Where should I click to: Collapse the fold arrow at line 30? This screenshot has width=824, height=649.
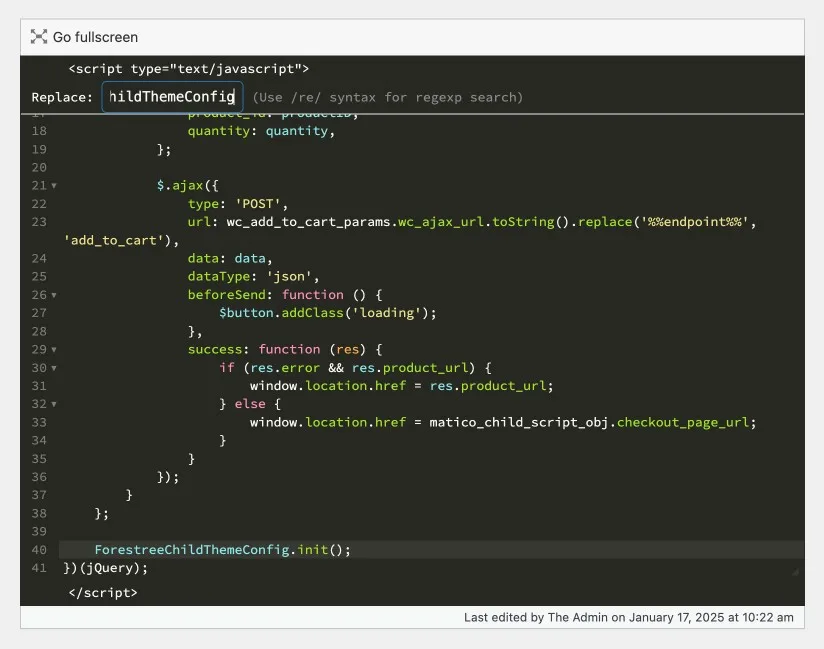(x=54, y=368)
